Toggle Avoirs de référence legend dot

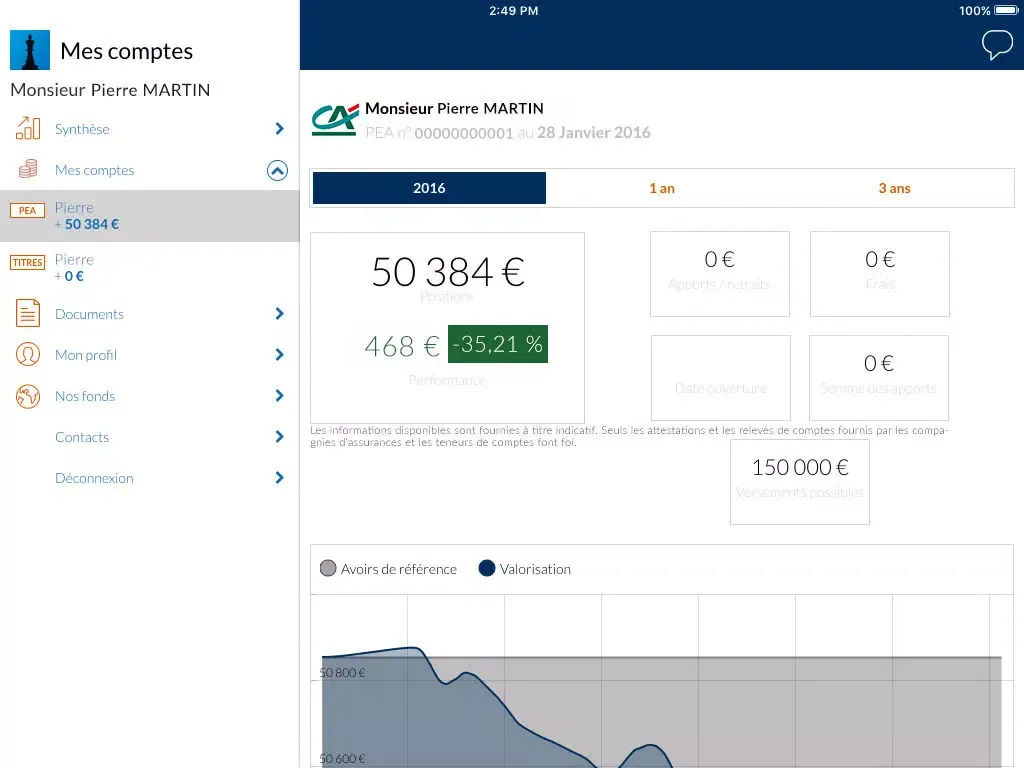[x=328, y=568]
